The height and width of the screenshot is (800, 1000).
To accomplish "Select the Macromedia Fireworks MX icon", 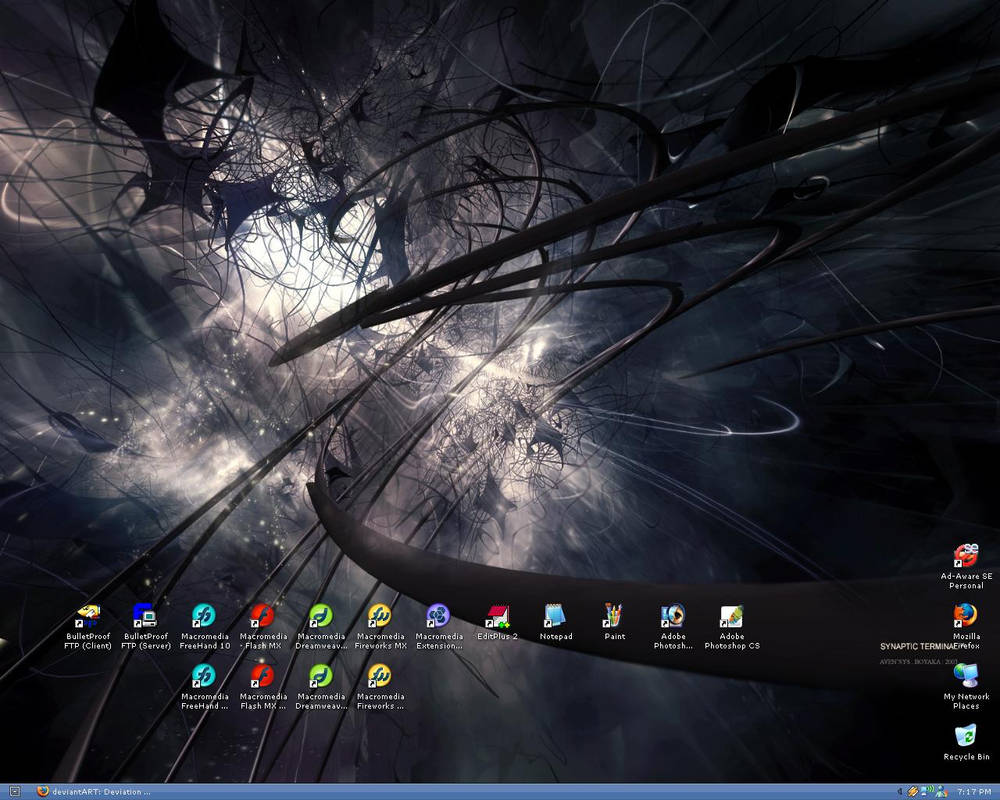I will (x=380, y=627).
